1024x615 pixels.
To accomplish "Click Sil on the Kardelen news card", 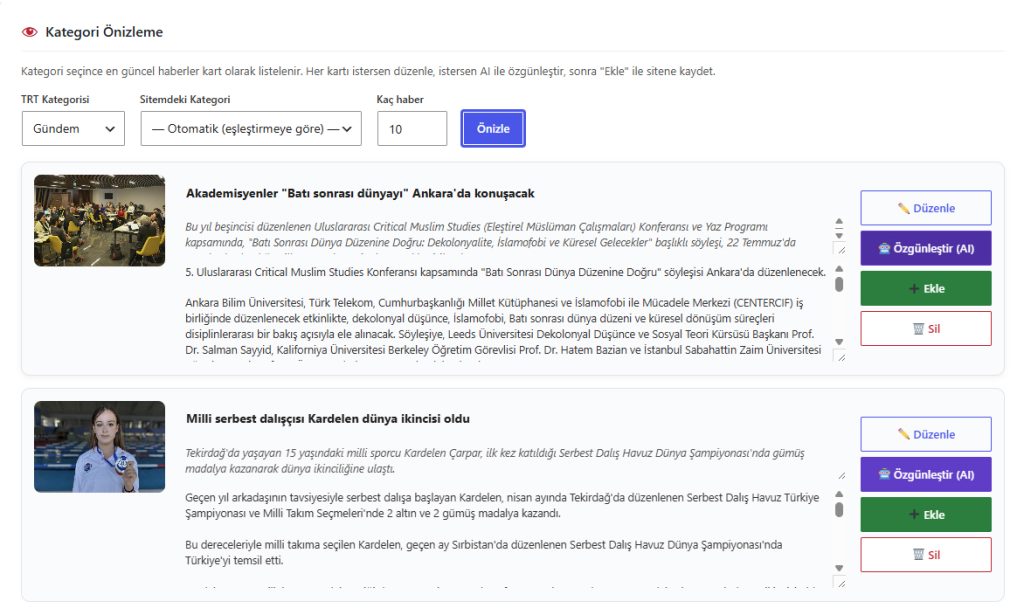I will [925, 555].
